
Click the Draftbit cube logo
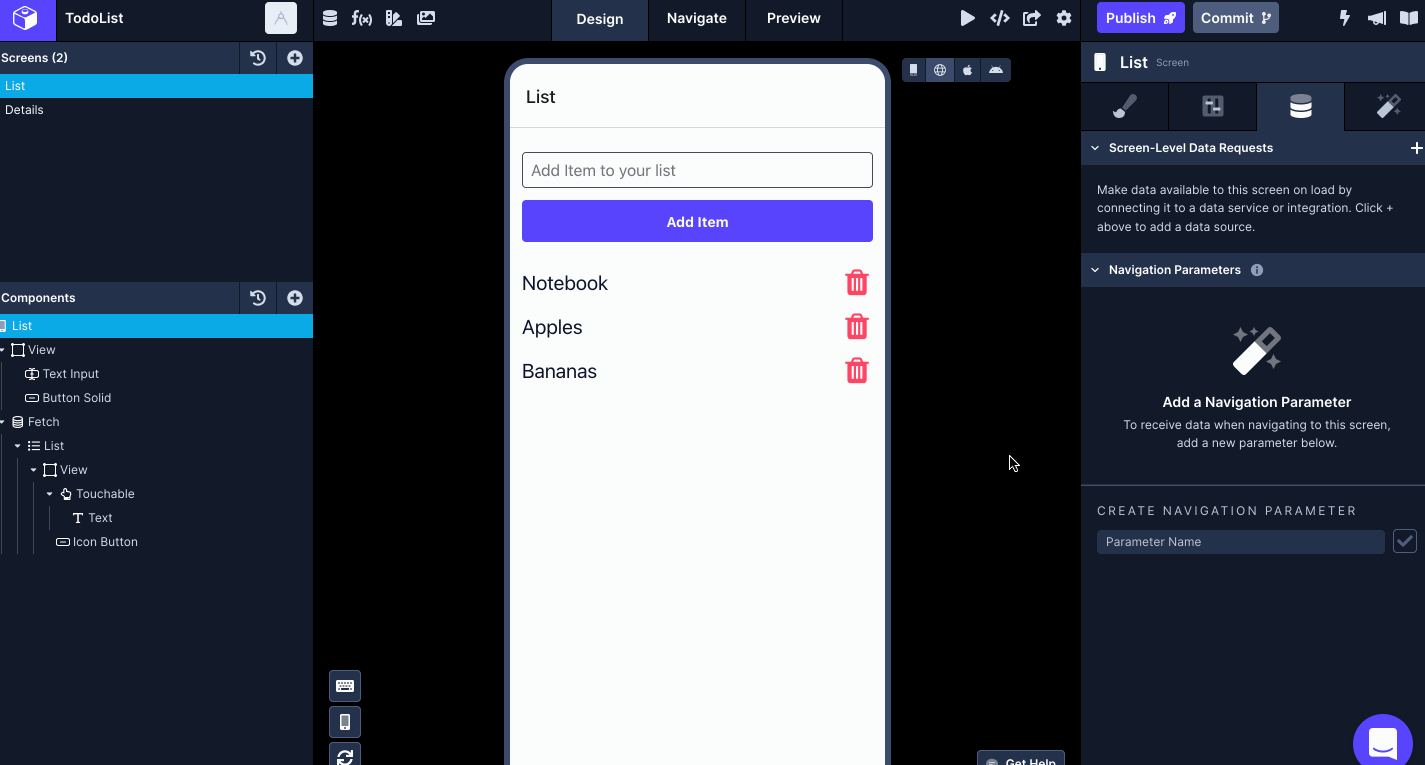tap(25, 18)
